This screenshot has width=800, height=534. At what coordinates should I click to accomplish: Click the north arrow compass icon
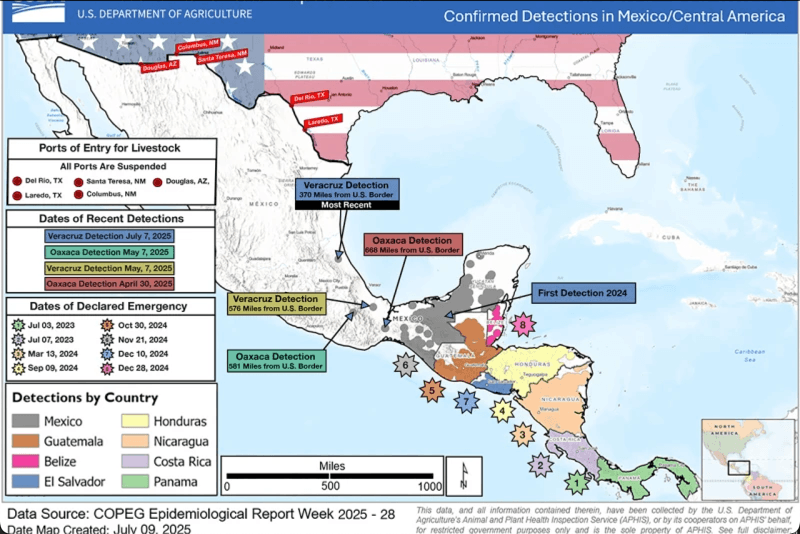pos(463,473)
